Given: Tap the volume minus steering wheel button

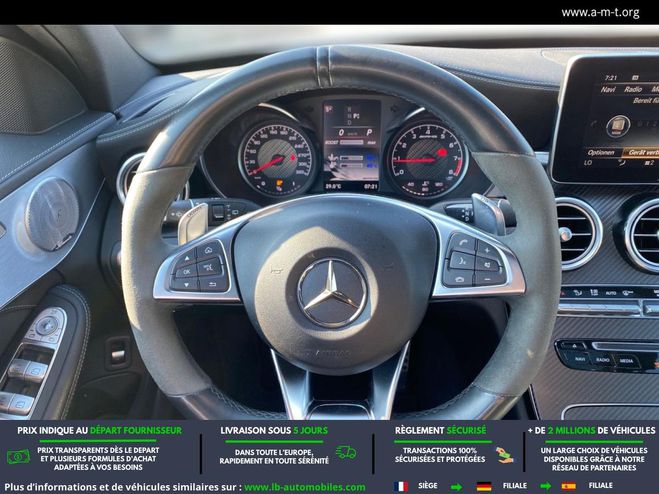Looking at the screenshot, I should tap(489, 279).
